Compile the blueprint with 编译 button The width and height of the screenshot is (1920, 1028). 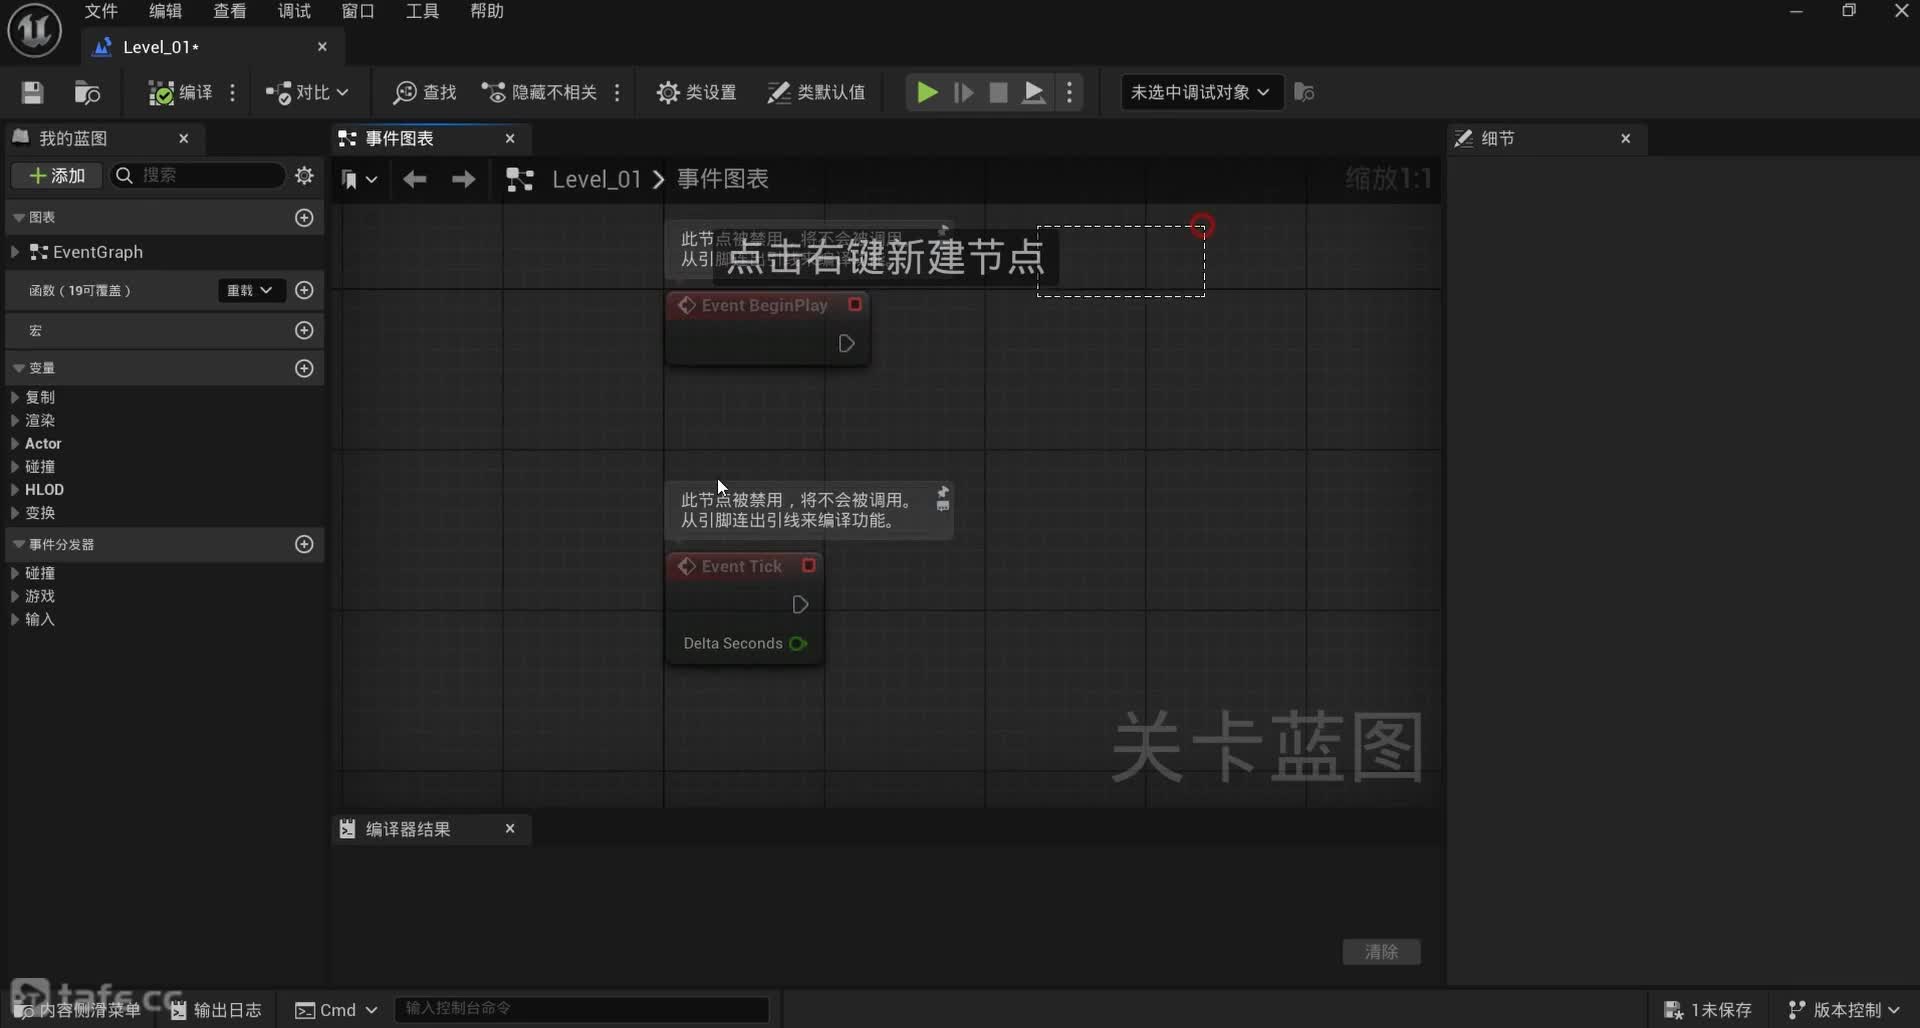coord(180,93)
